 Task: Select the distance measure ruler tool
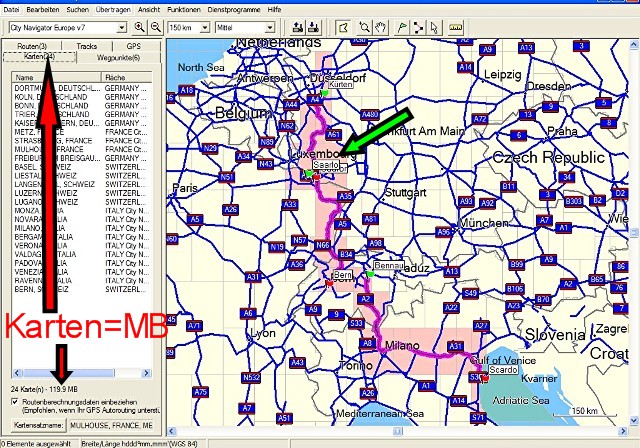[456, 27]
